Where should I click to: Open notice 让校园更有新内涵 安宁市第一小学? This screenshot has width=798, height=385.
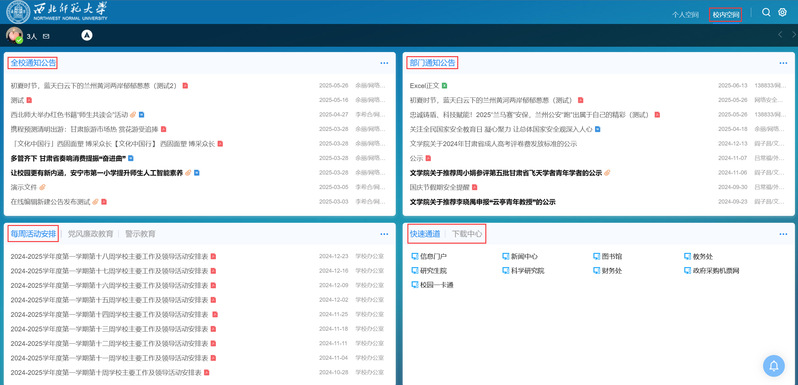coord(97,173)
